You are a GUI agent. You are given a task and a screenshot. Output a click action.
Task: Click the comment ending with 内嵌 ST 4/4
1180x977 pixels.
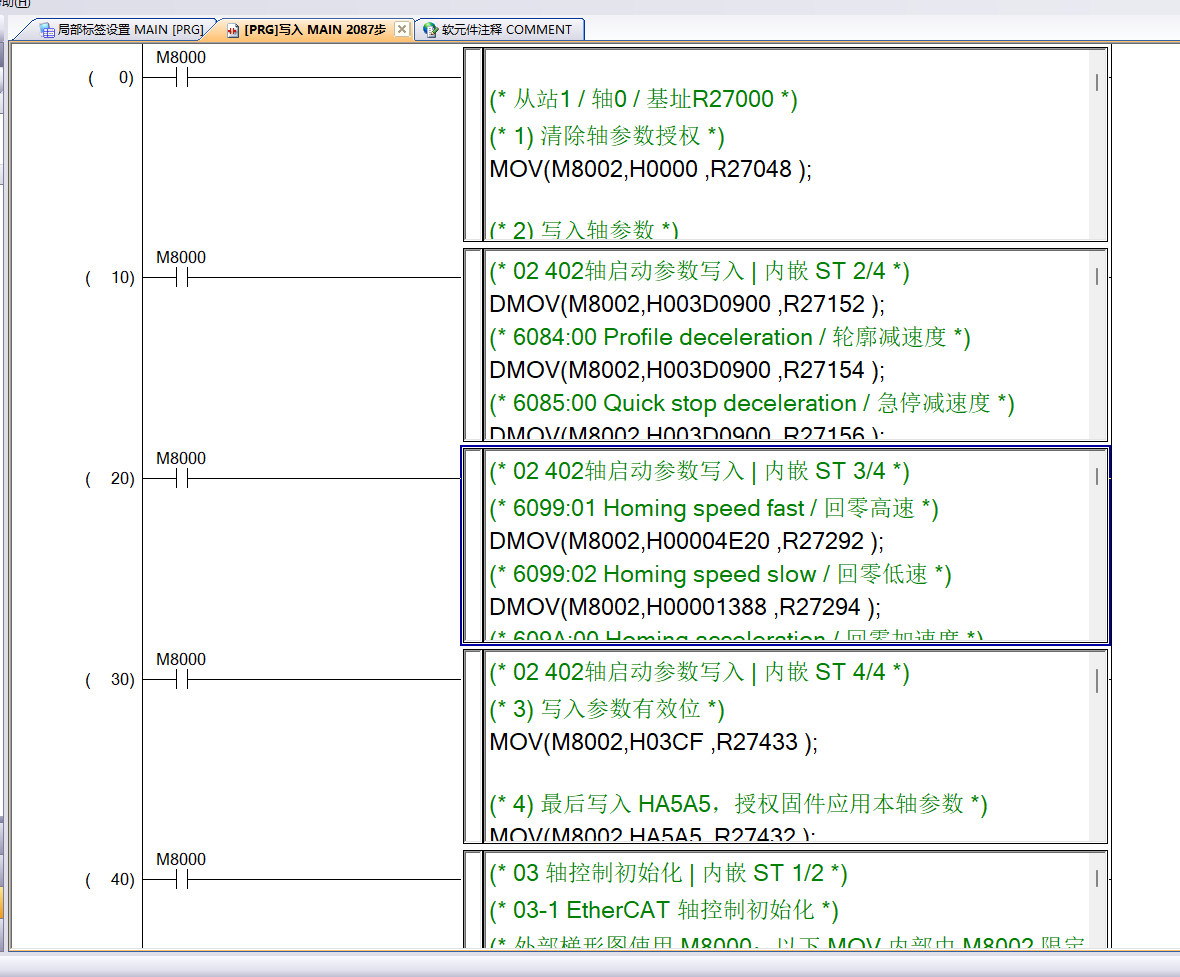pos(699,672)
